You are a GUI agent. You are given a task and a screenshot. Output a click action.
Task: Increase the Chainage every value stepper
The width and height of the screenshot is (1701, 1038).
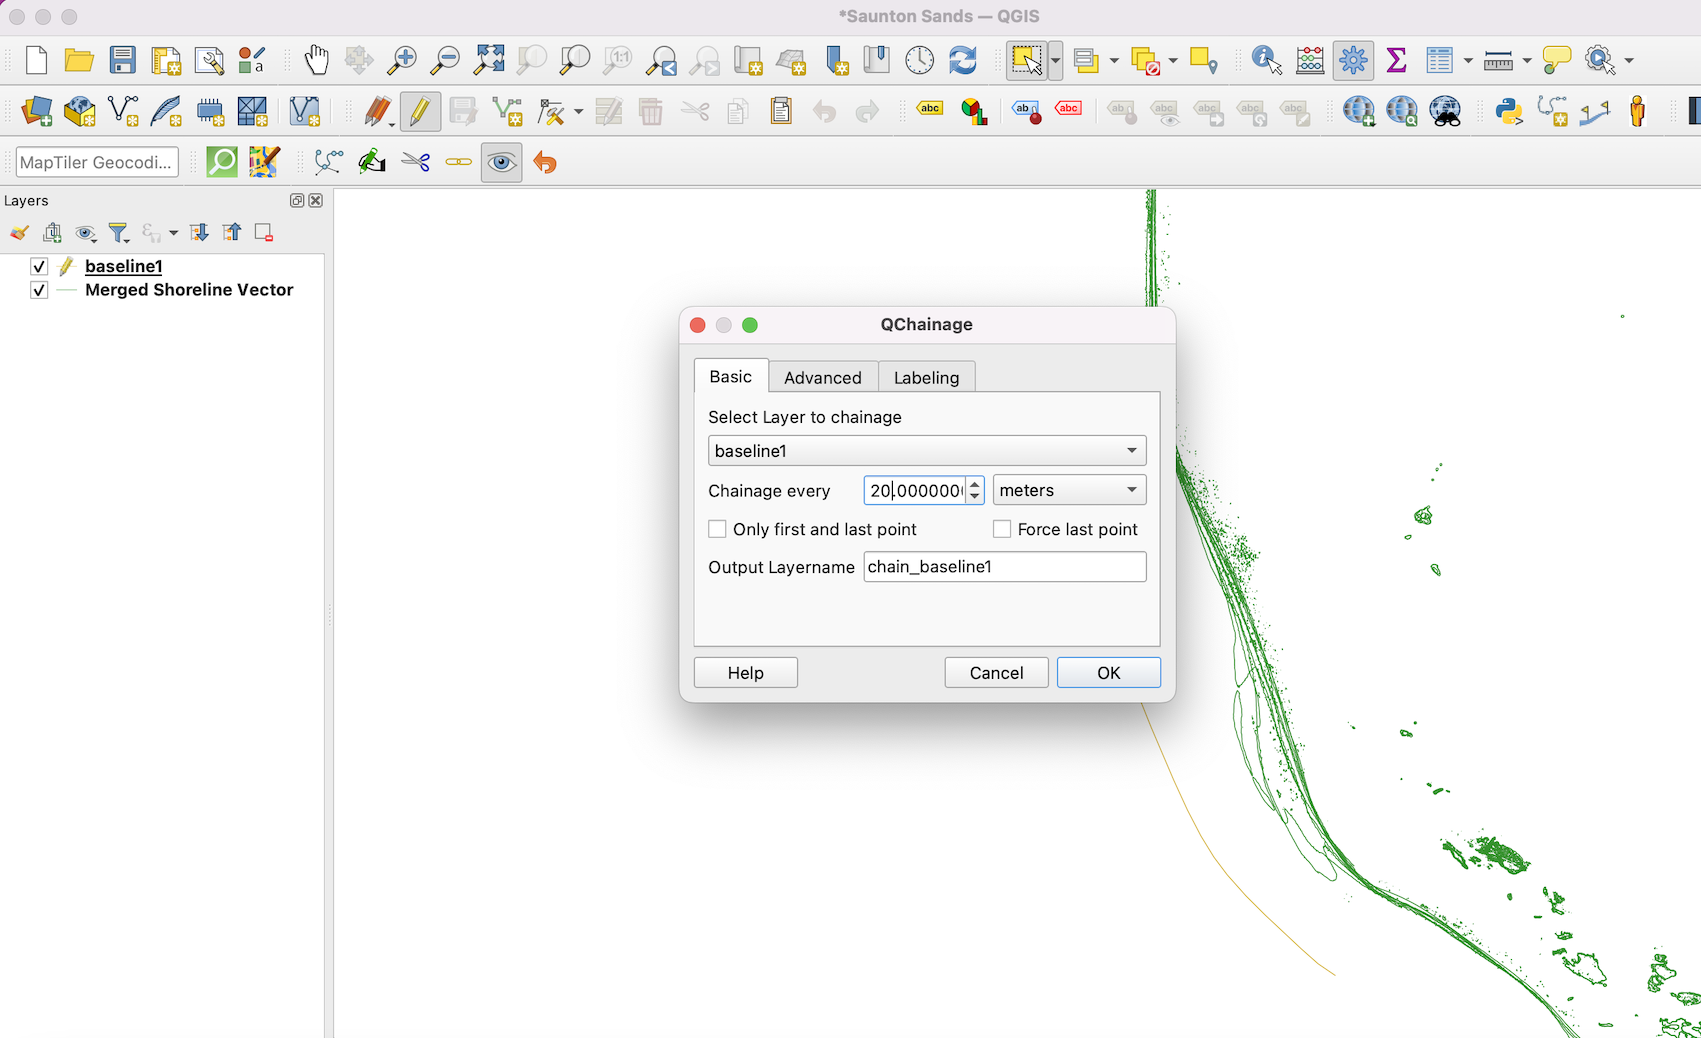coord(975,484)
